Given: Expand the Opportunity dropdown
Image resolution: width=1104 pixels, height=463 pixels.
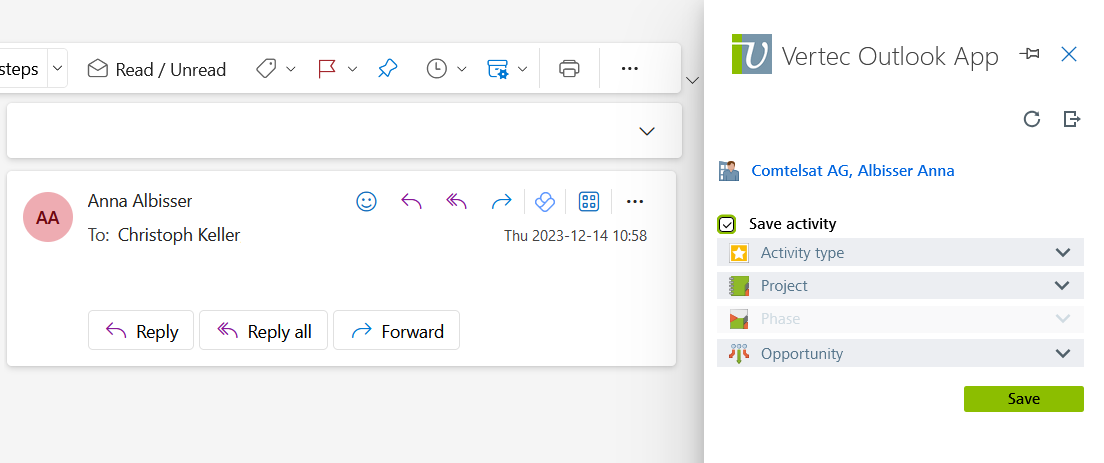Looking at the screenshot, I should pos(900,353).
